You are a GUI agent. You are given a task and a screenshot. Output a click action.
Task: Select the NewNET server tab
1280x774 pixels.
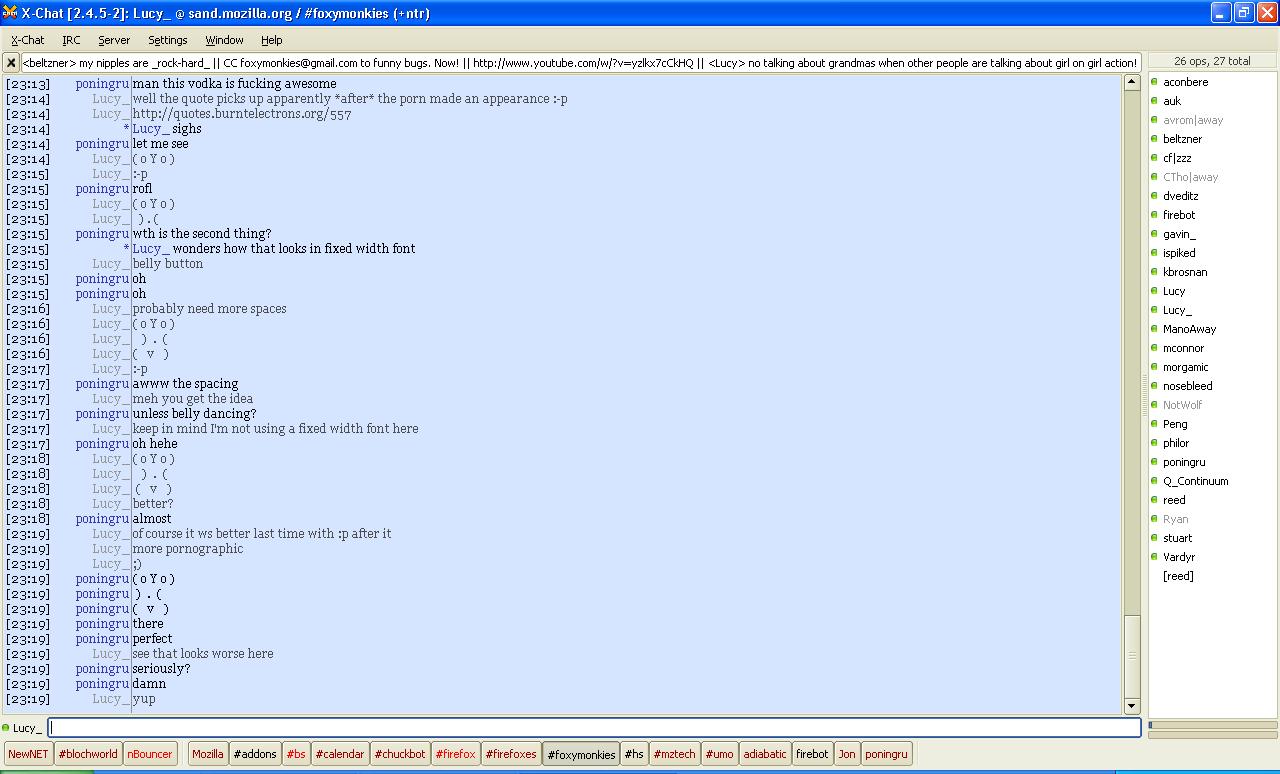click(28, 754)
